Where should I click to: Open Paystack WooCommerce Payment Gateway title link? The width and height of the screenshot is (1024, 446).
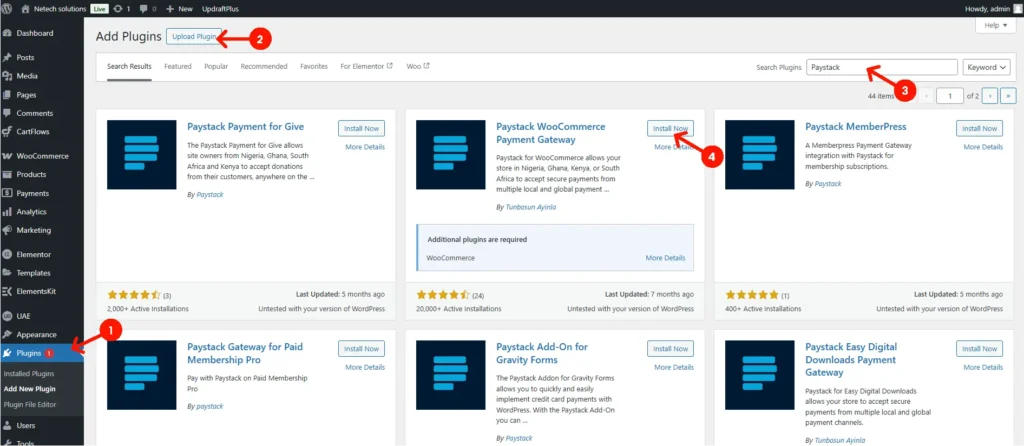(x=551, y=133)
